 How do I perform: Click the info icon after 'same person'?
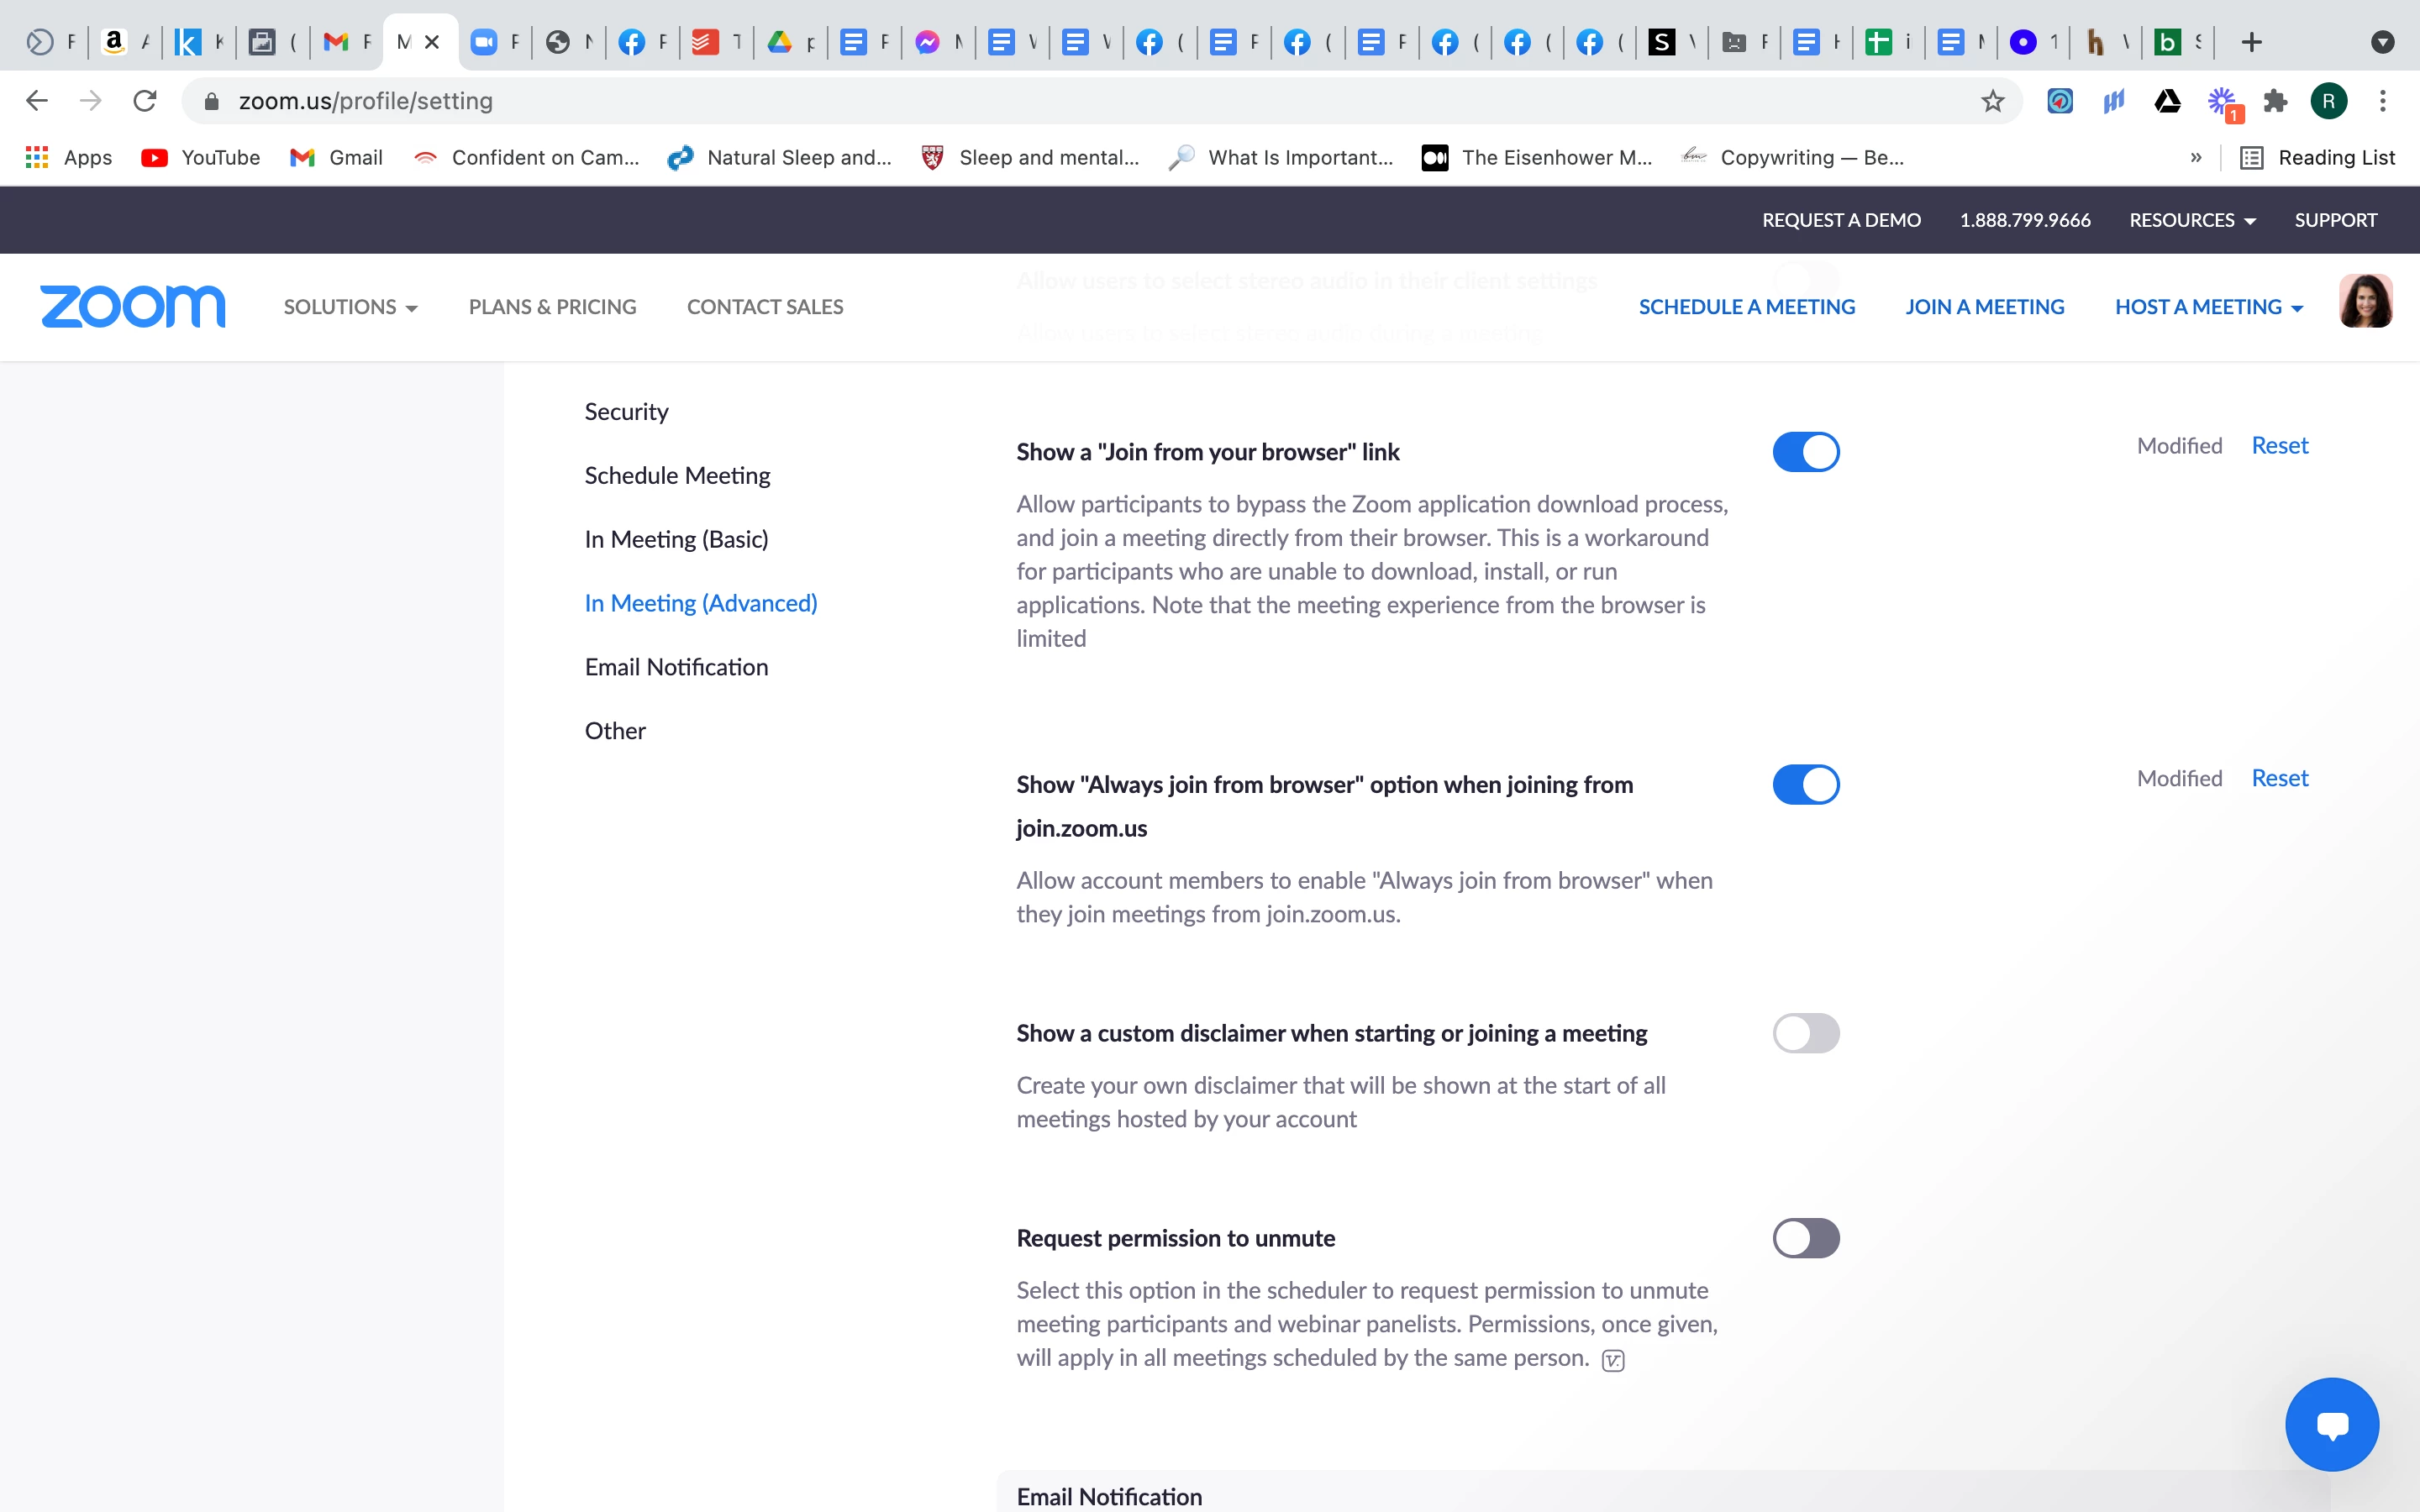(x=1612, y=1360)
